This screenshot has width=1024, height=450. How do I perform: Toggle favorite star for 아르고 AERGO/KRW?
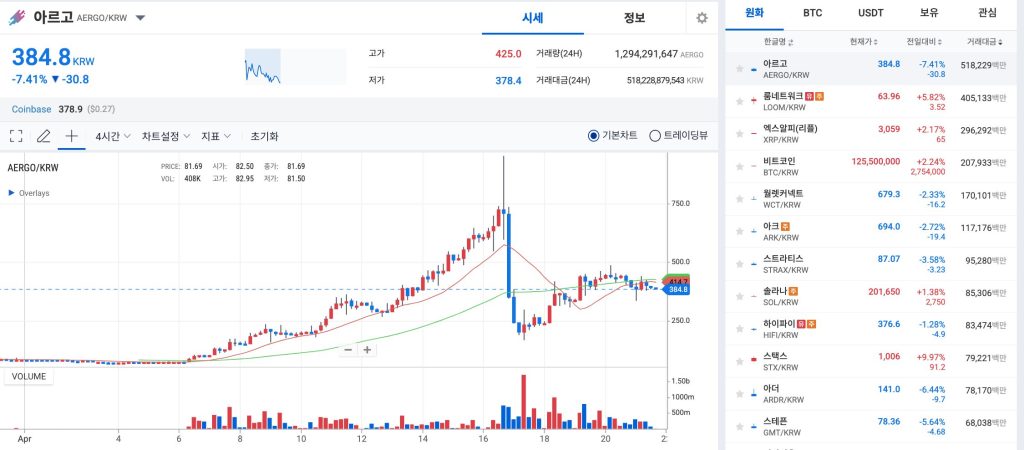[x=739, y=69]
